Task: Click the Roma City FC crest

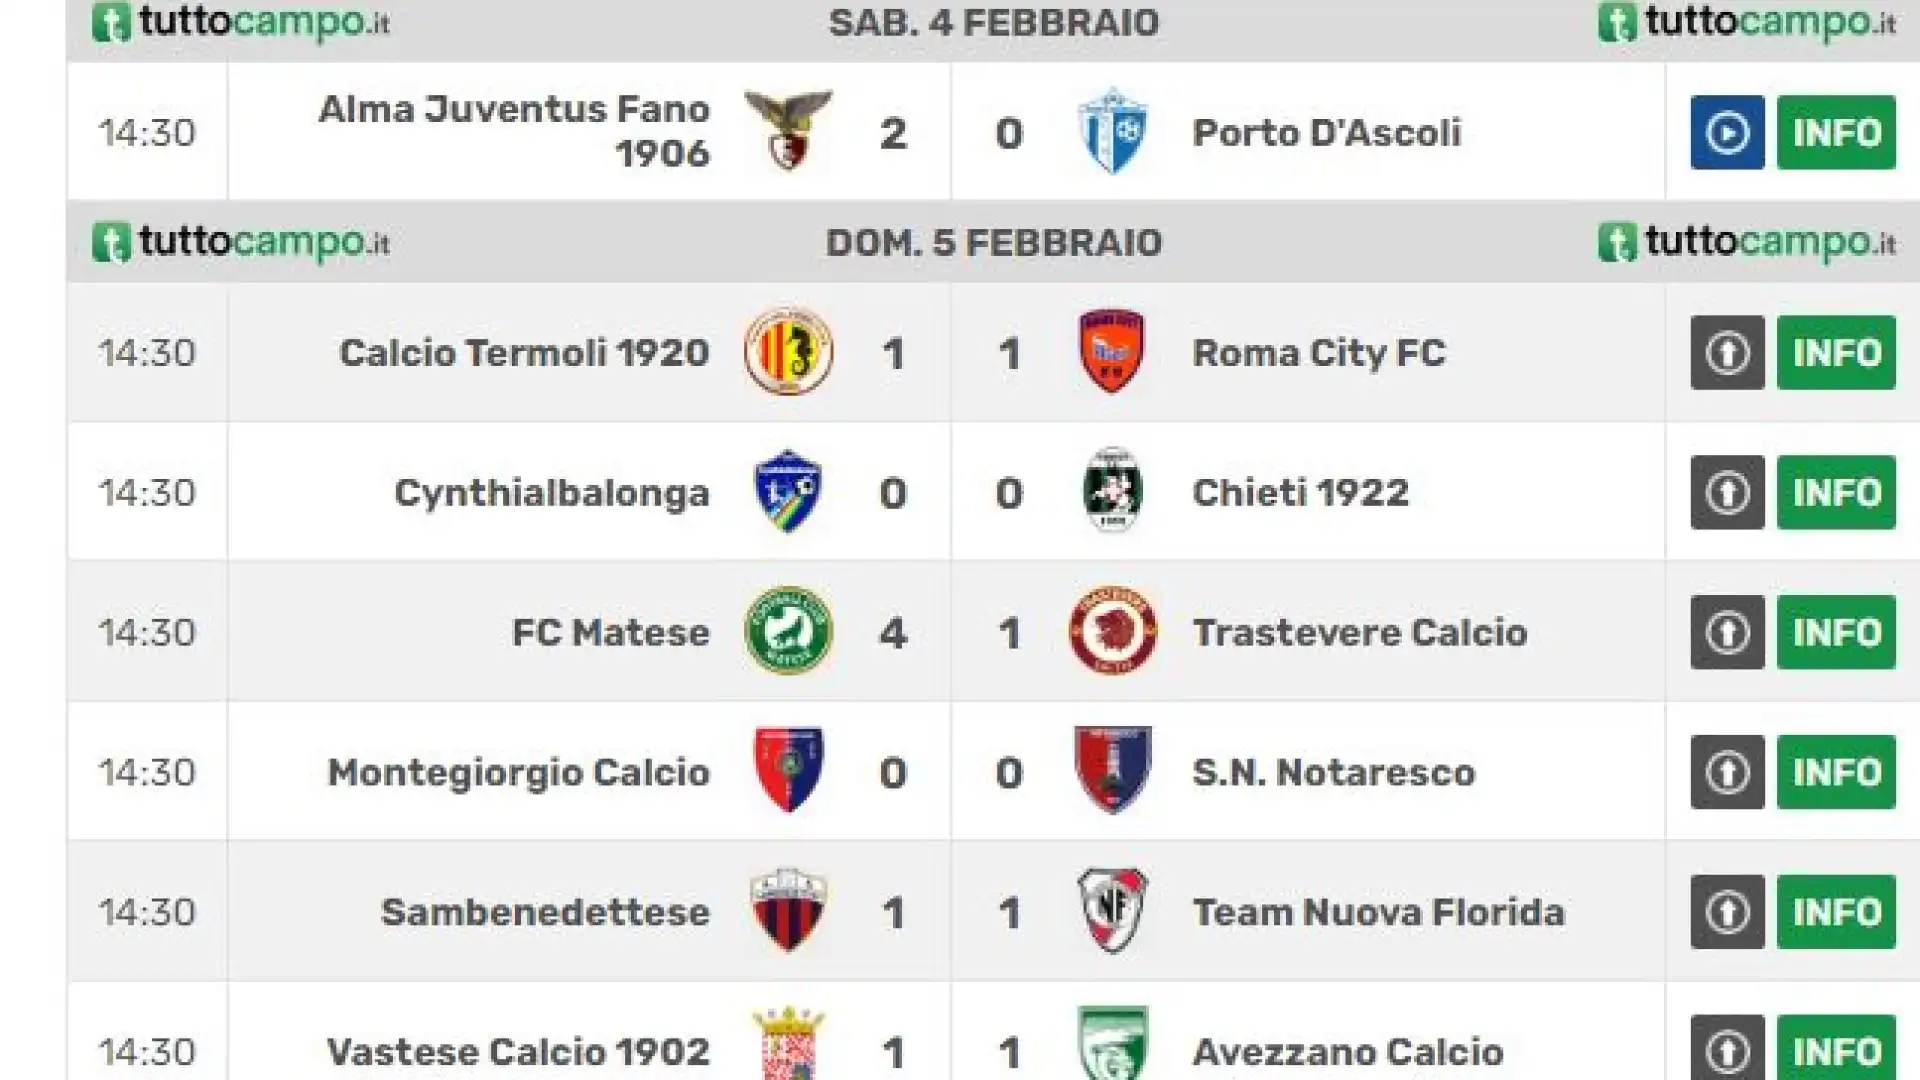Action: pos(1112,352)
